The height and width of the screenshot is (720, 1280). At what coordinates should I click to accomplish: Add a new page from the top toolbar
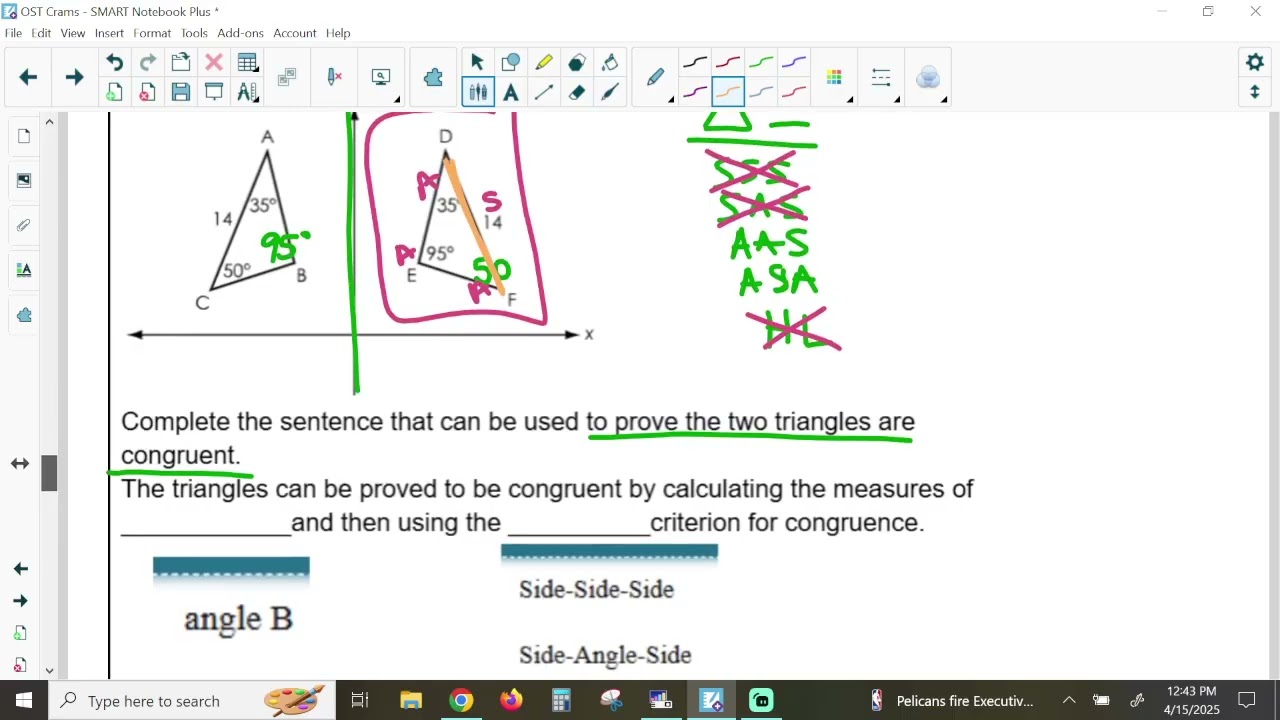(x=114, y=93)
